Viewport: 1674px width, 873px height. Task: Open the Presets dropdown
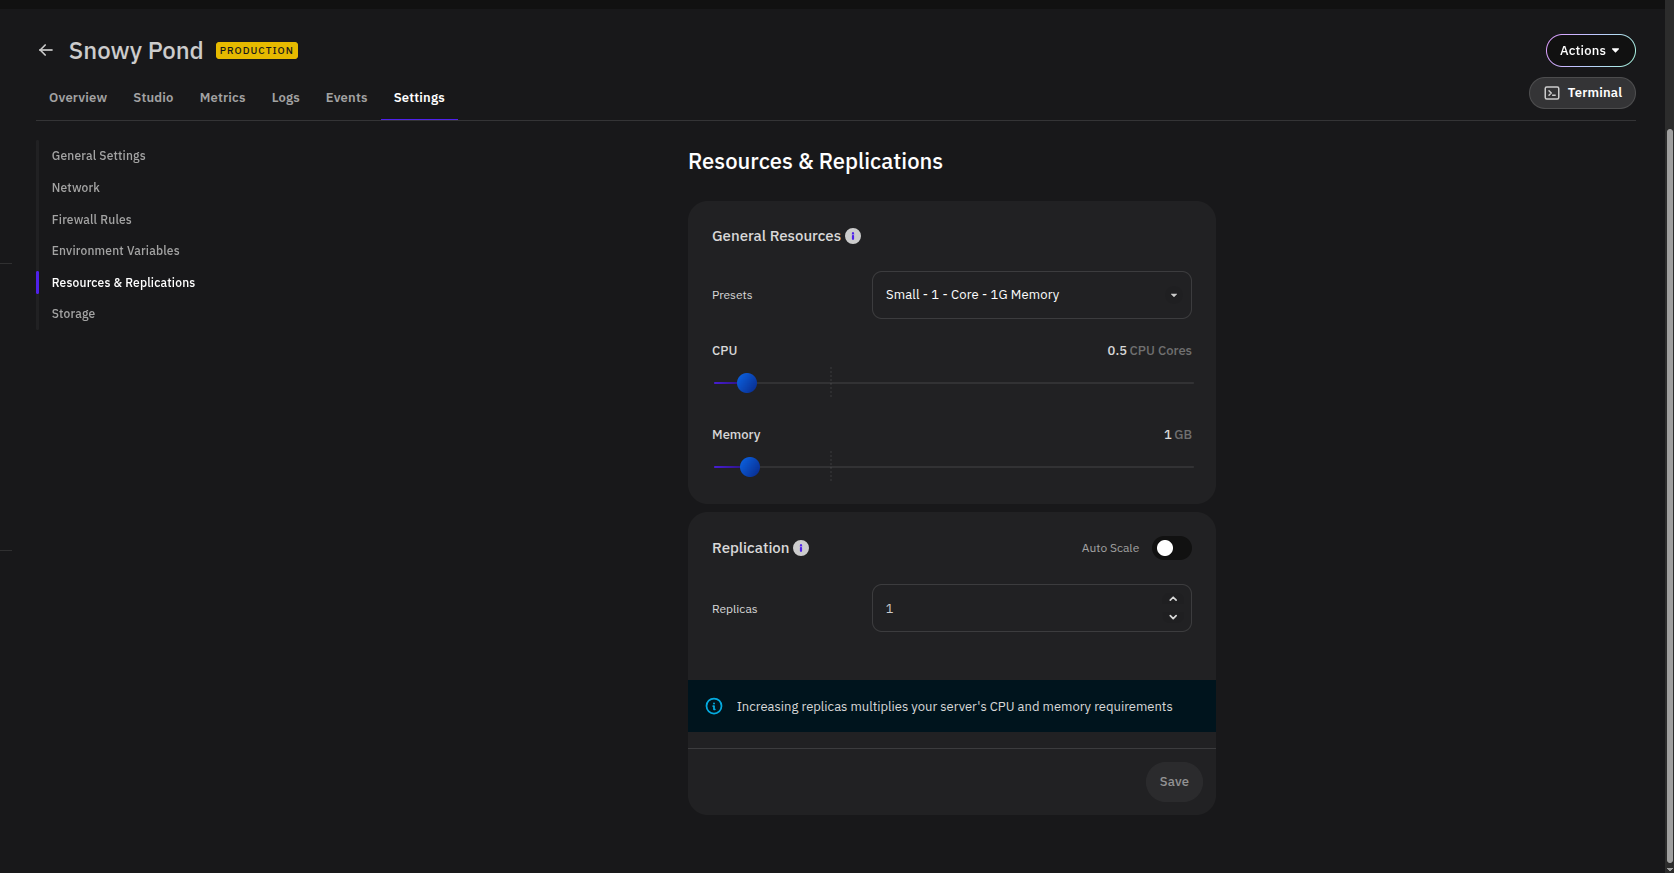pyautogui.click(x=1031, y=295)
